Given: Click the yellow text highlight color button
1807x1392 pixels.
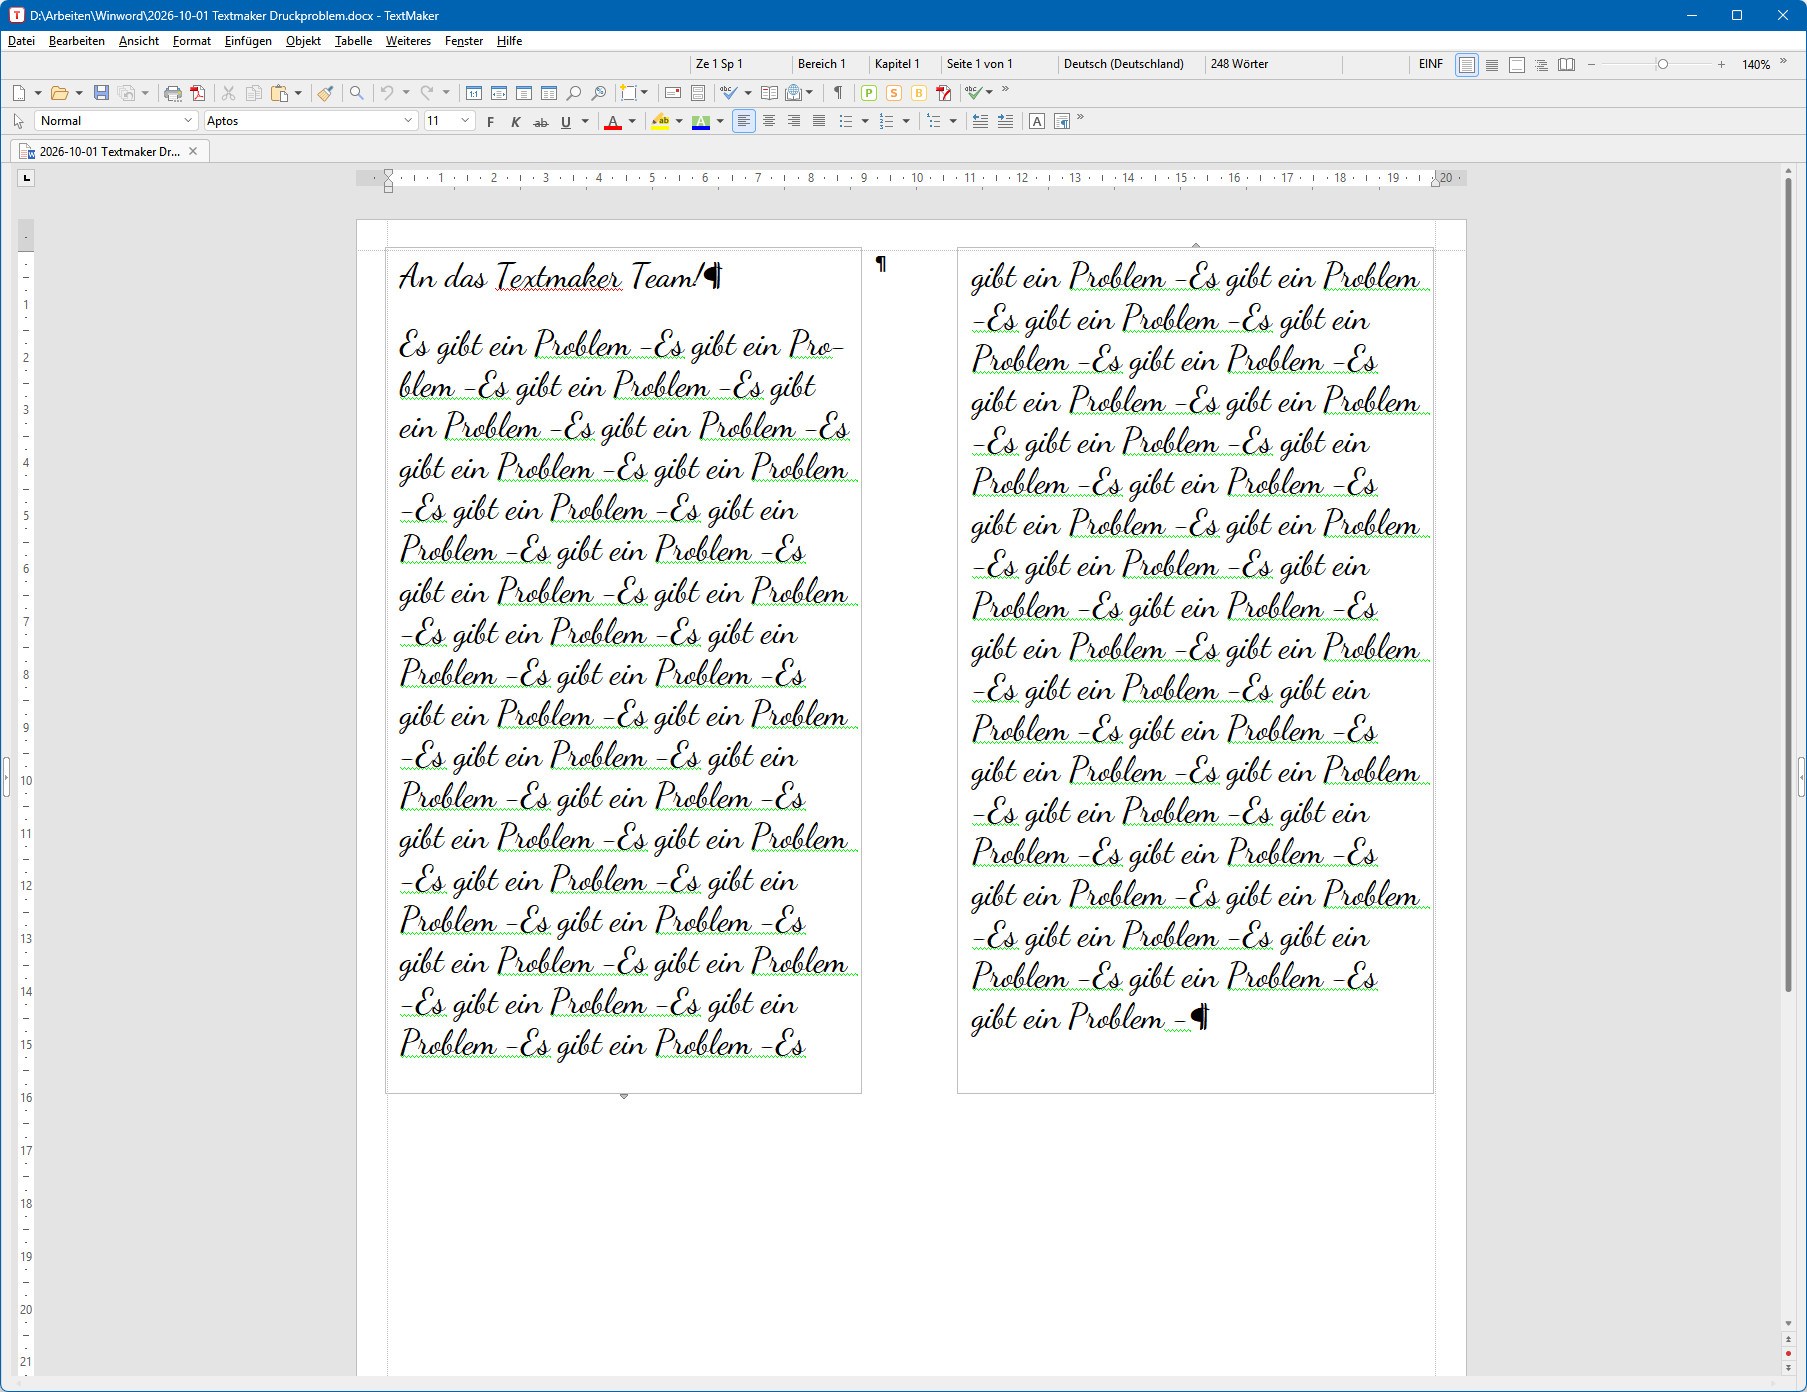Looking at the screenshot, I should [x=660, y=122].
